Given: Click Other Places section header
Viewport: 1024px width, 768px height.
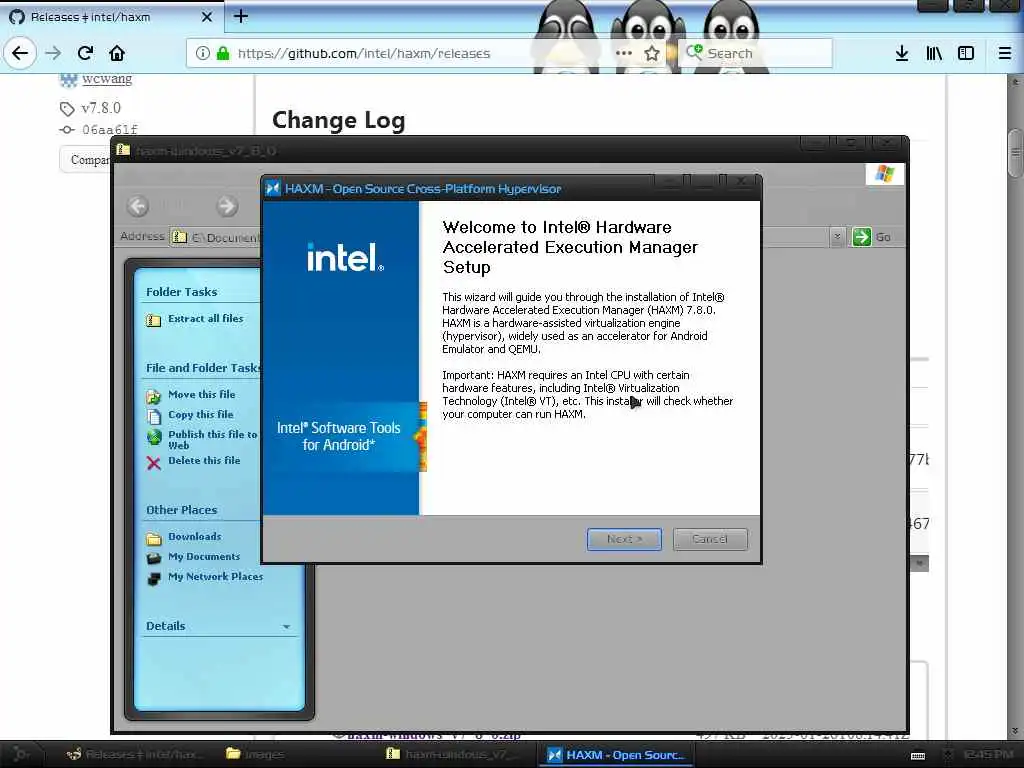Looking at the screenshot, I should (182, 510).
